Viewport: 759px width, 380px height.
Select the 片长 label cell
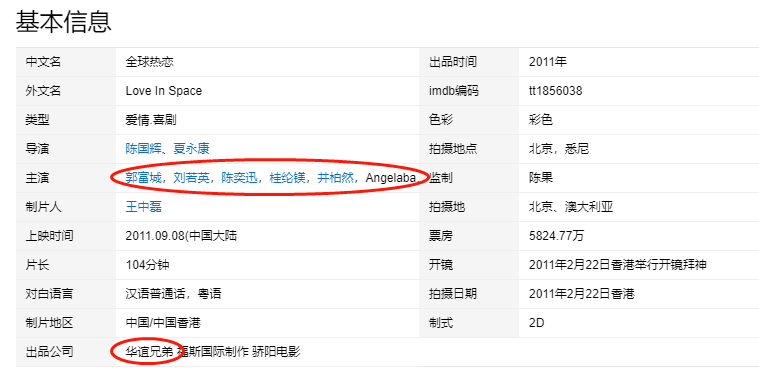(66, 265)
